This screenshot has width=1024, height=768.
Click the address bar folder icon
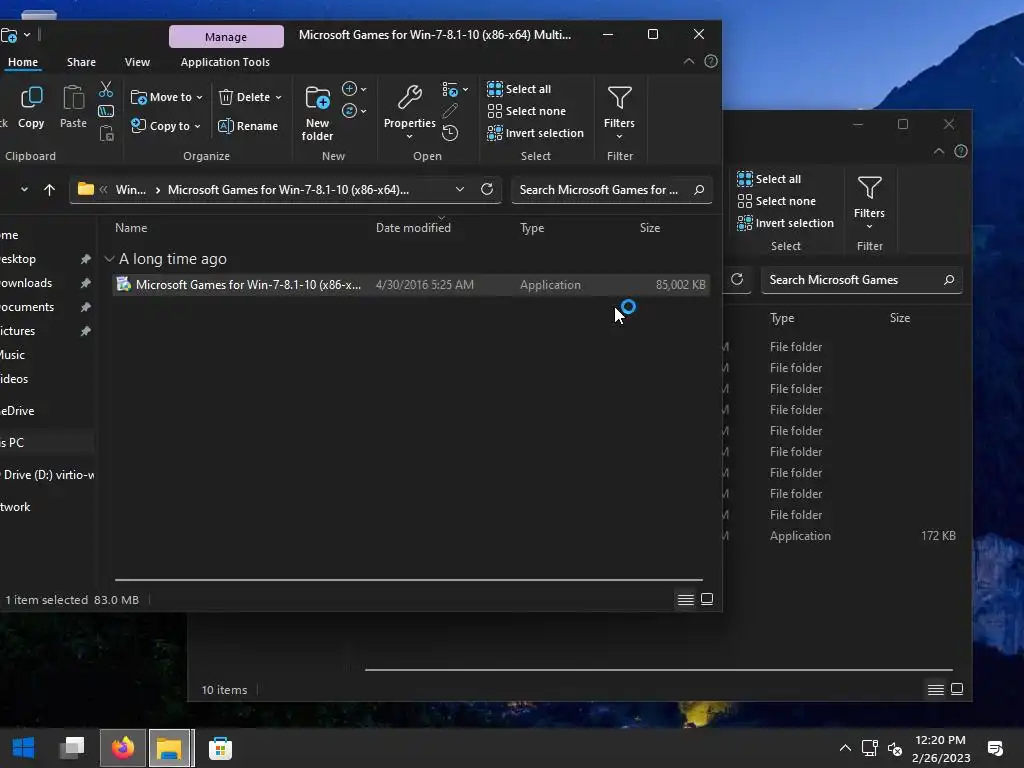[x=86, y=189]
